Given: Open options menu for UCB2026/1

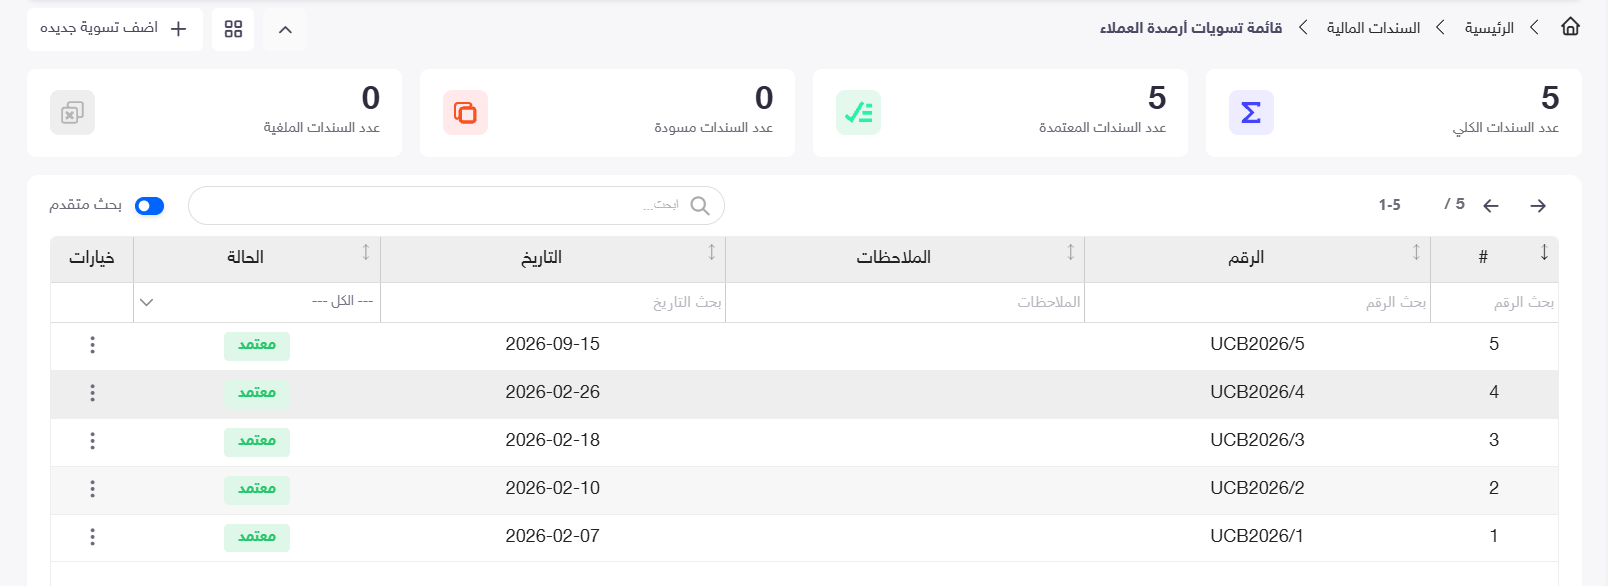Looking at the screenshot, I should (92, 537).
